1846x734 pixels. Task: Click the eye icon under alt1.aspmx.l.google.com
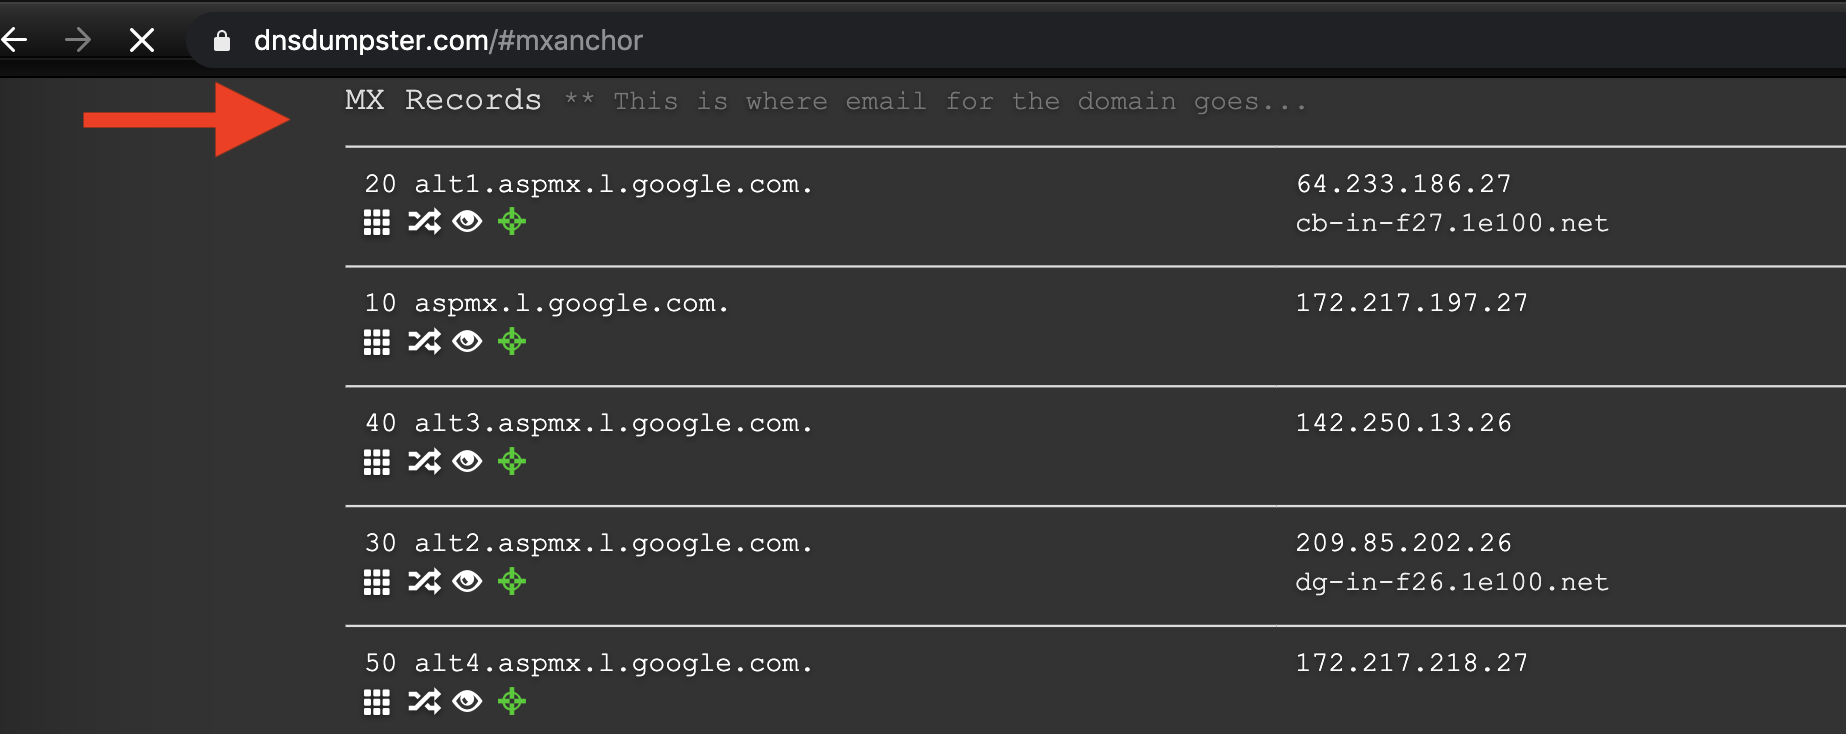tap(467, 222)
